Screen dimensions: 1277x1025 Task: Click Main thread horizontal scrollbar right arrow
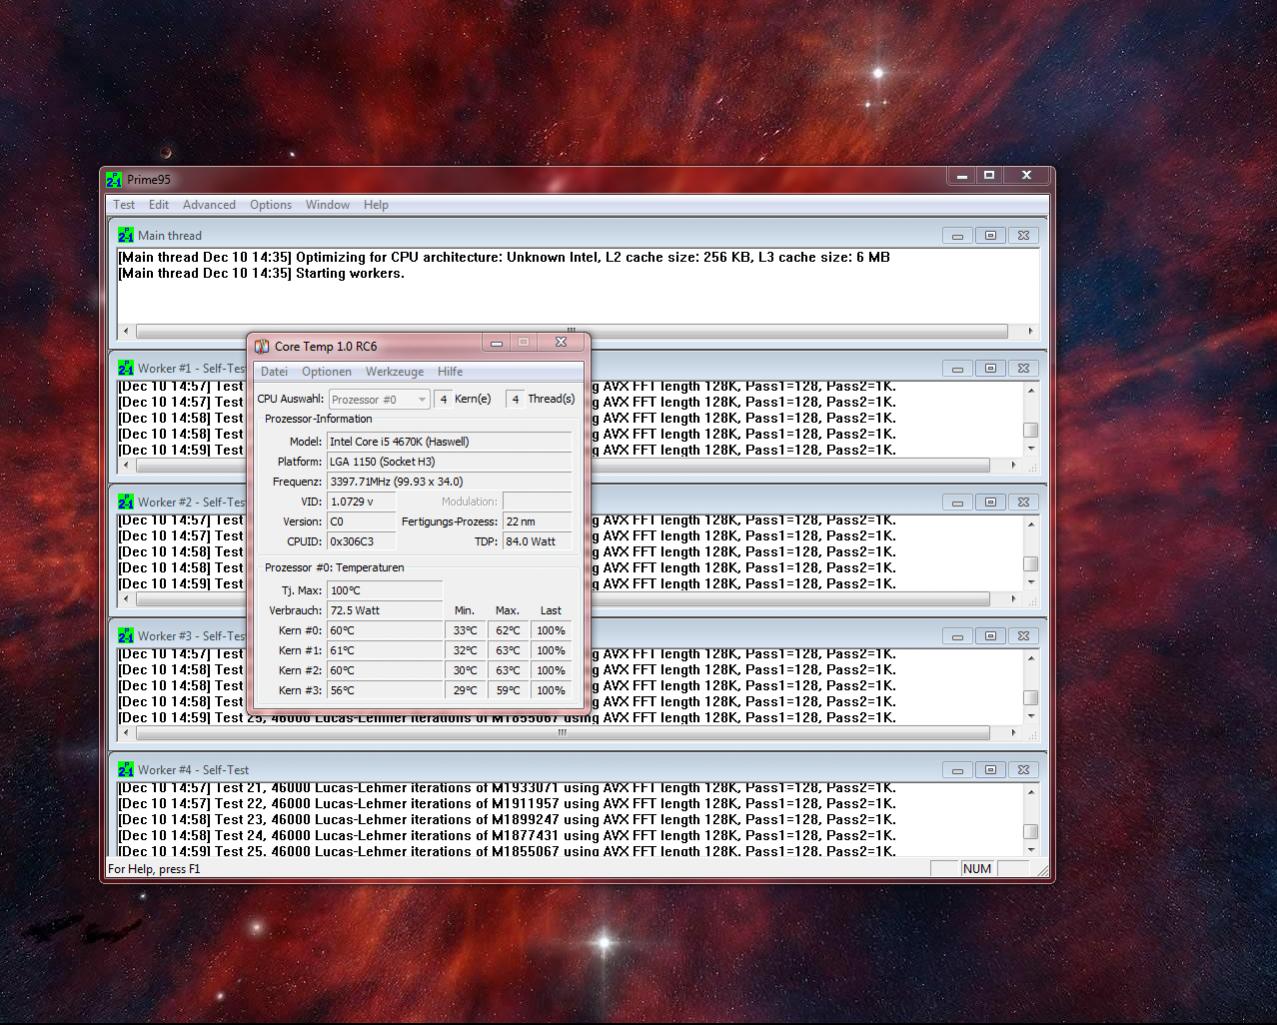1030,331
